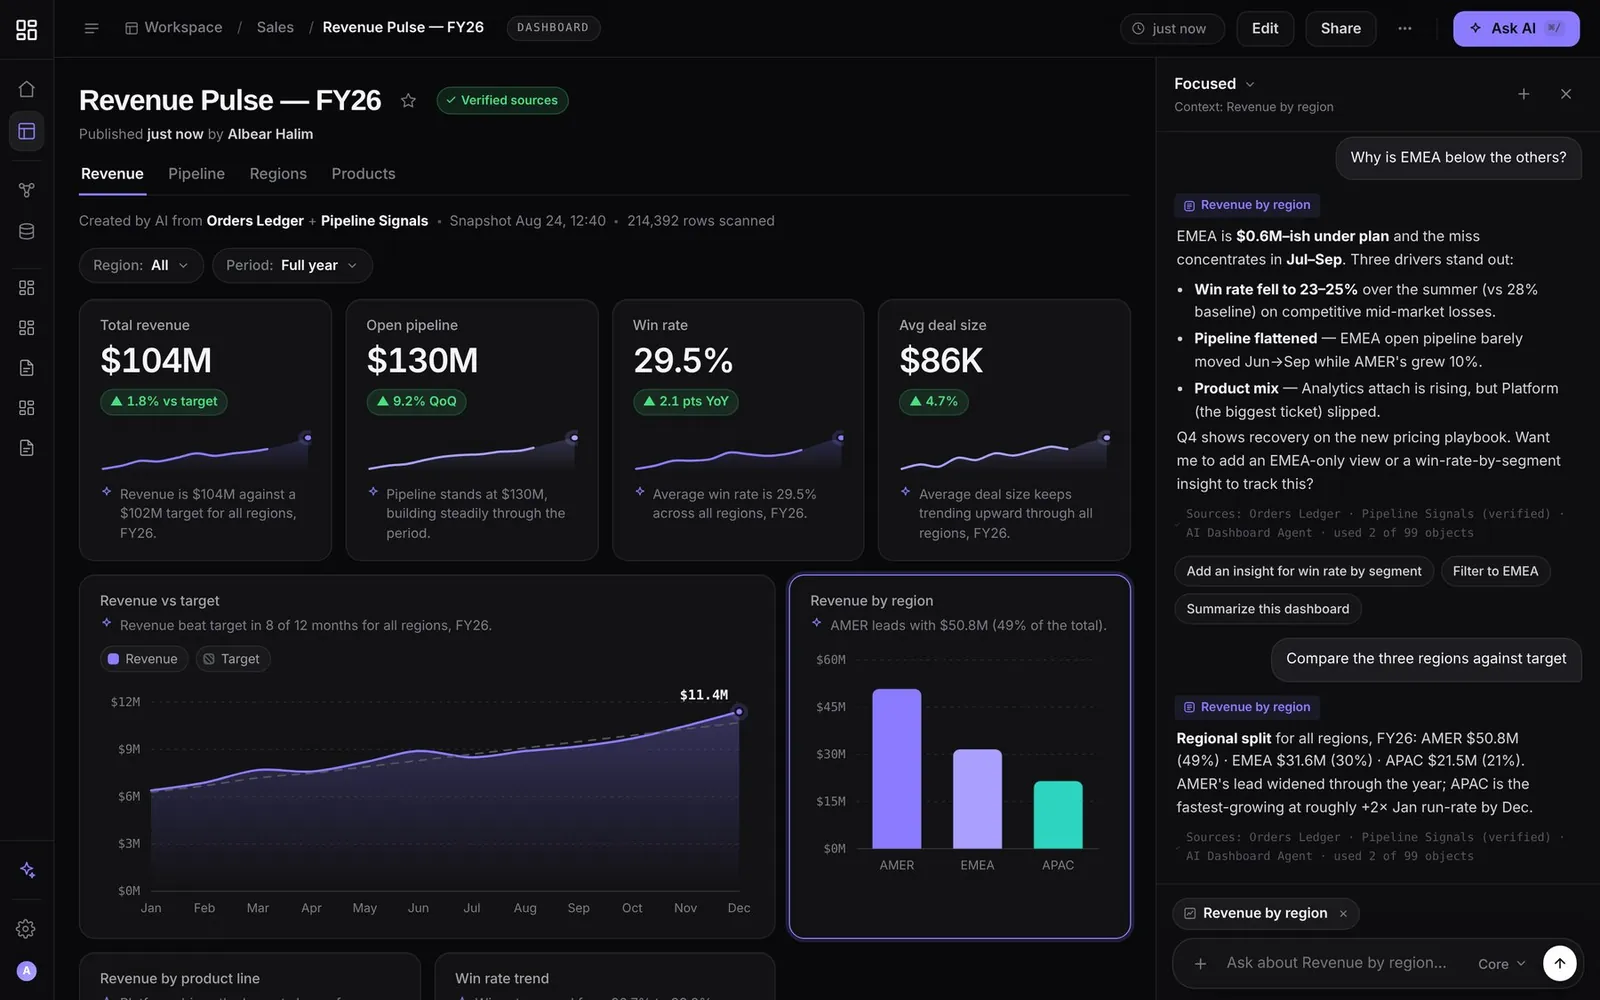This screenshot has width=1600, height=1000.
Task: Open the Pipeline Signals source link
Action: point(374,221)
